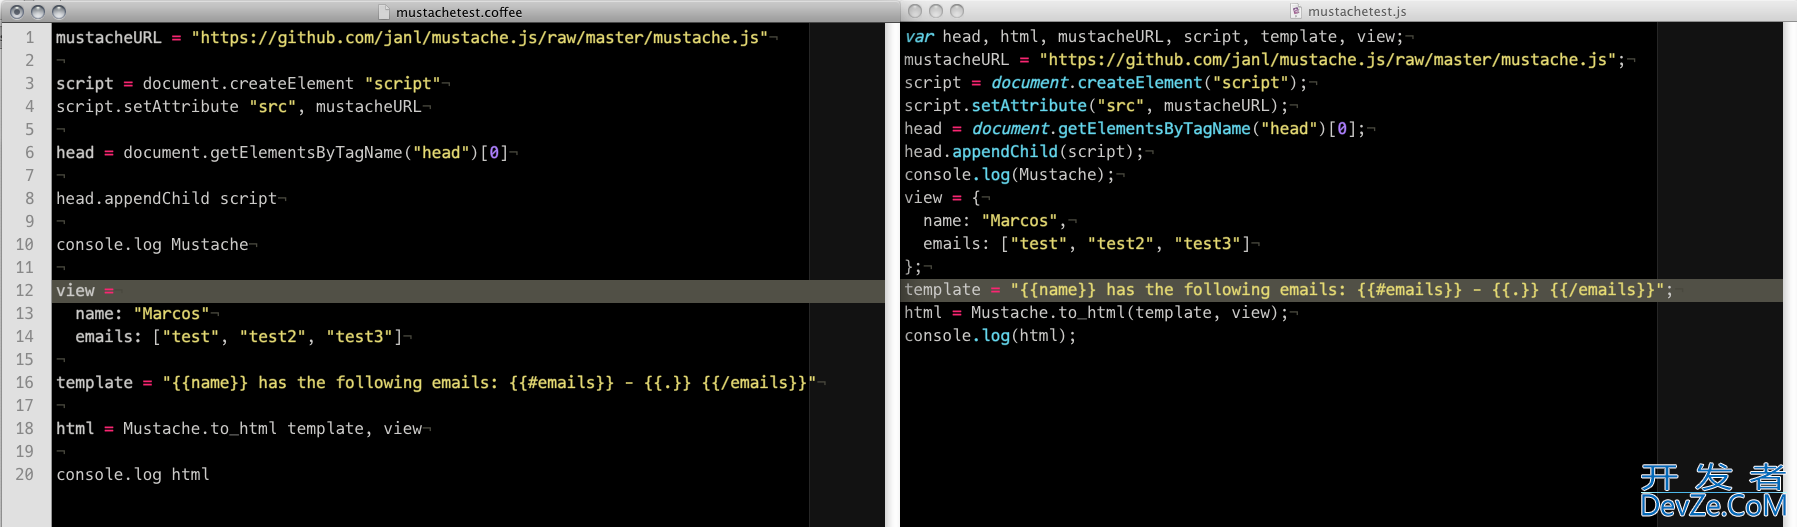Place cursor on "console.log html" in coffee file
The height and width of the screenshot is (527, 1797).
(x=133, y=475)
